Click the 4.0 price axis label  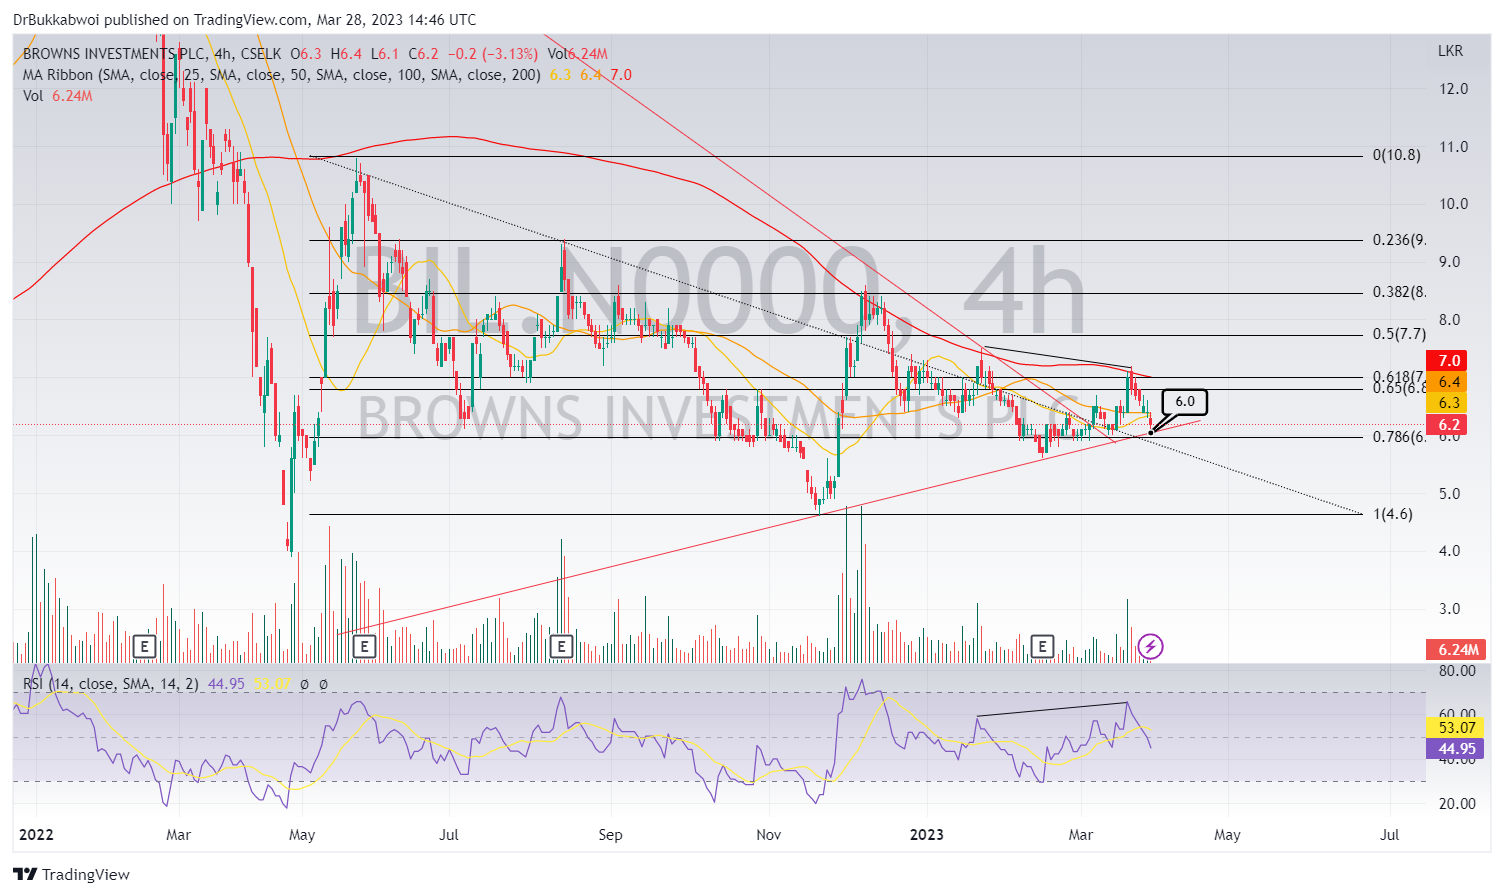[1449, 551]
